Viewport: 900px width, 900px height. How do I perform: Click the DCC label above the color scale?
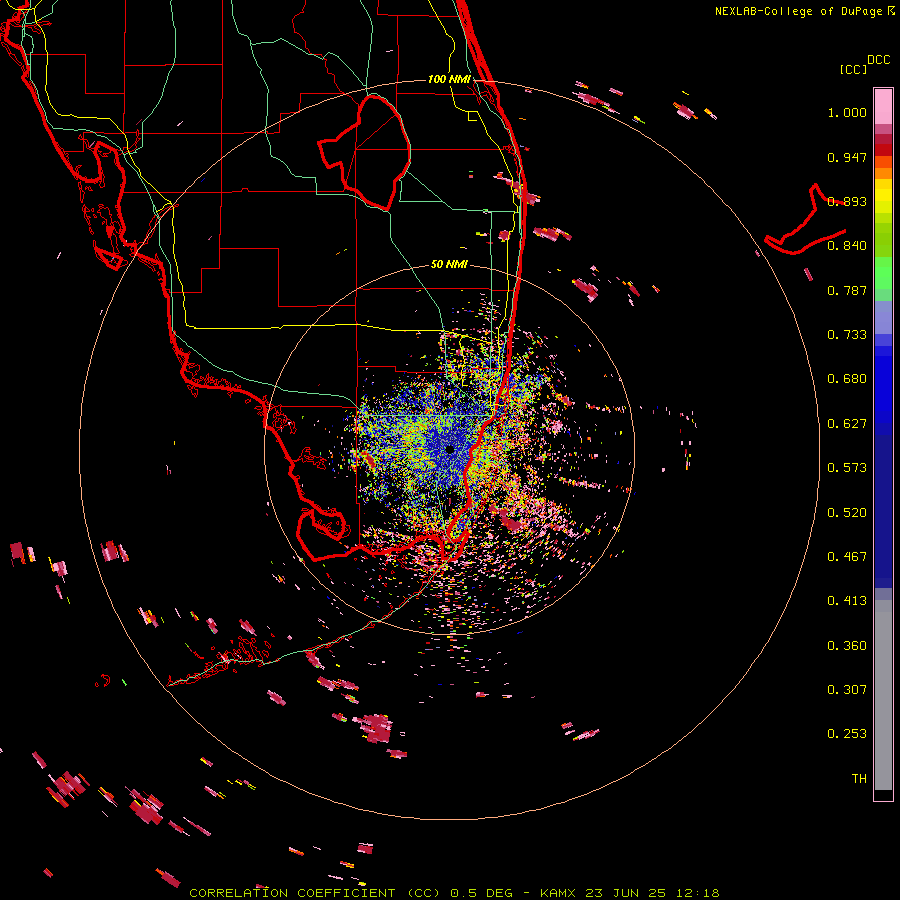(878, 60)
